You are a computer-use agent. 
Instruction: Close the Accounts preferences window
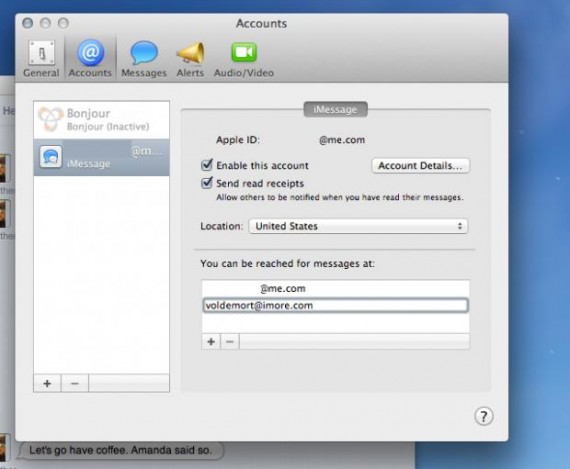click(28, 23)
